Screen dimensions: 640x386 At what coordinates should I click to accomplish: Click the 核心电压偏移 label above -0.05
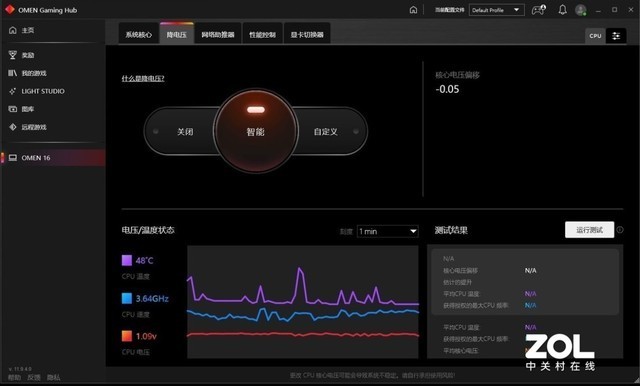click(x=458, y=75)
